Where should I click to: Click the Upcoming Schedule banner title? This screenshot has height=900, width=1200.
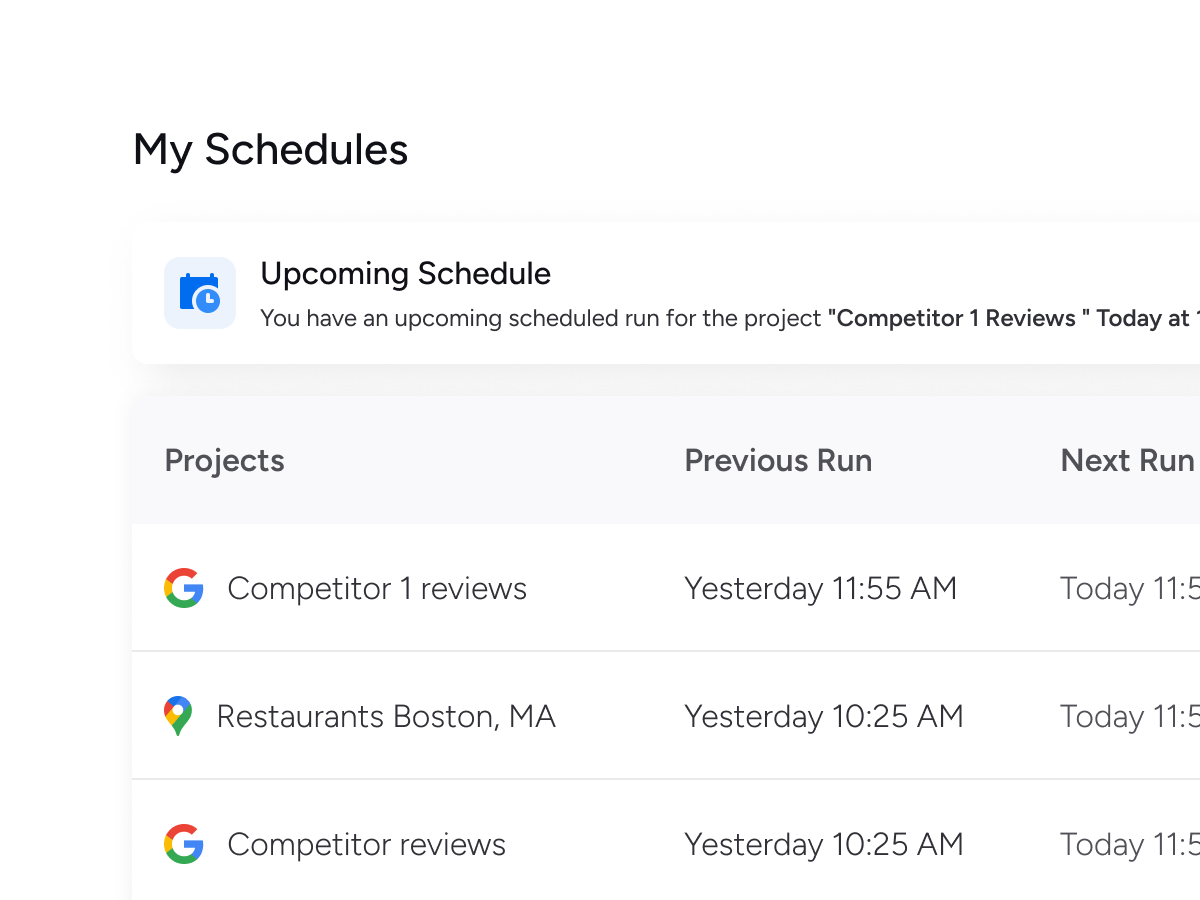405,274
